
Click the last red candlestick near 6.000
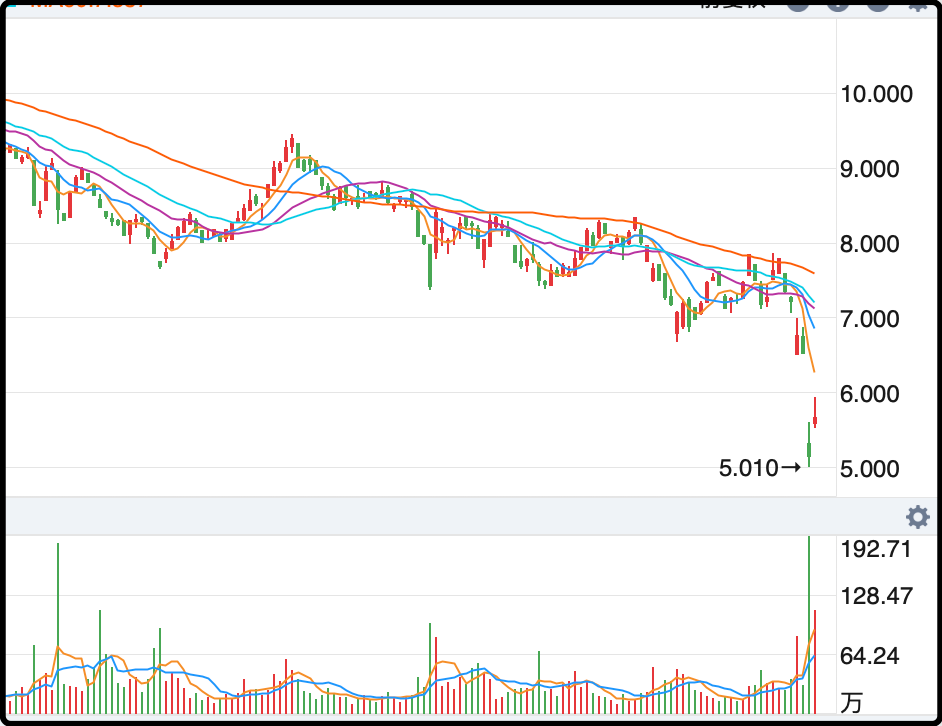pyautogui.click(x=815, y=420)
